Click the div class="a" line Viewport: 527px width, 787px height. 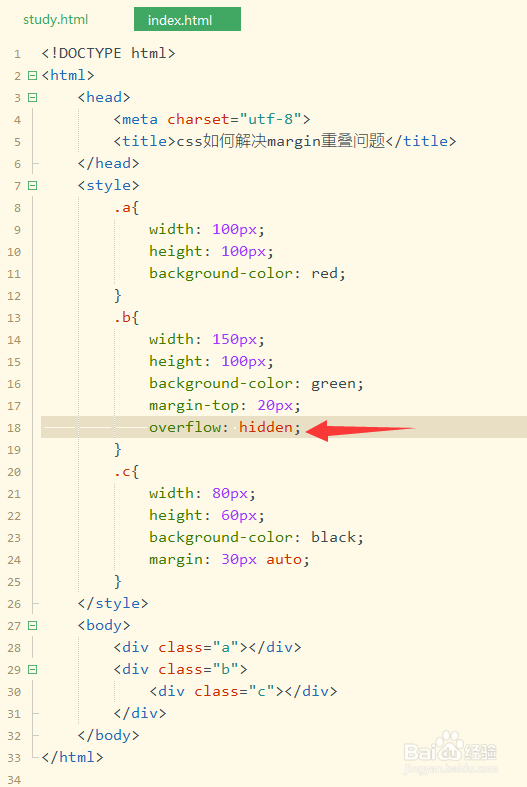207,647
